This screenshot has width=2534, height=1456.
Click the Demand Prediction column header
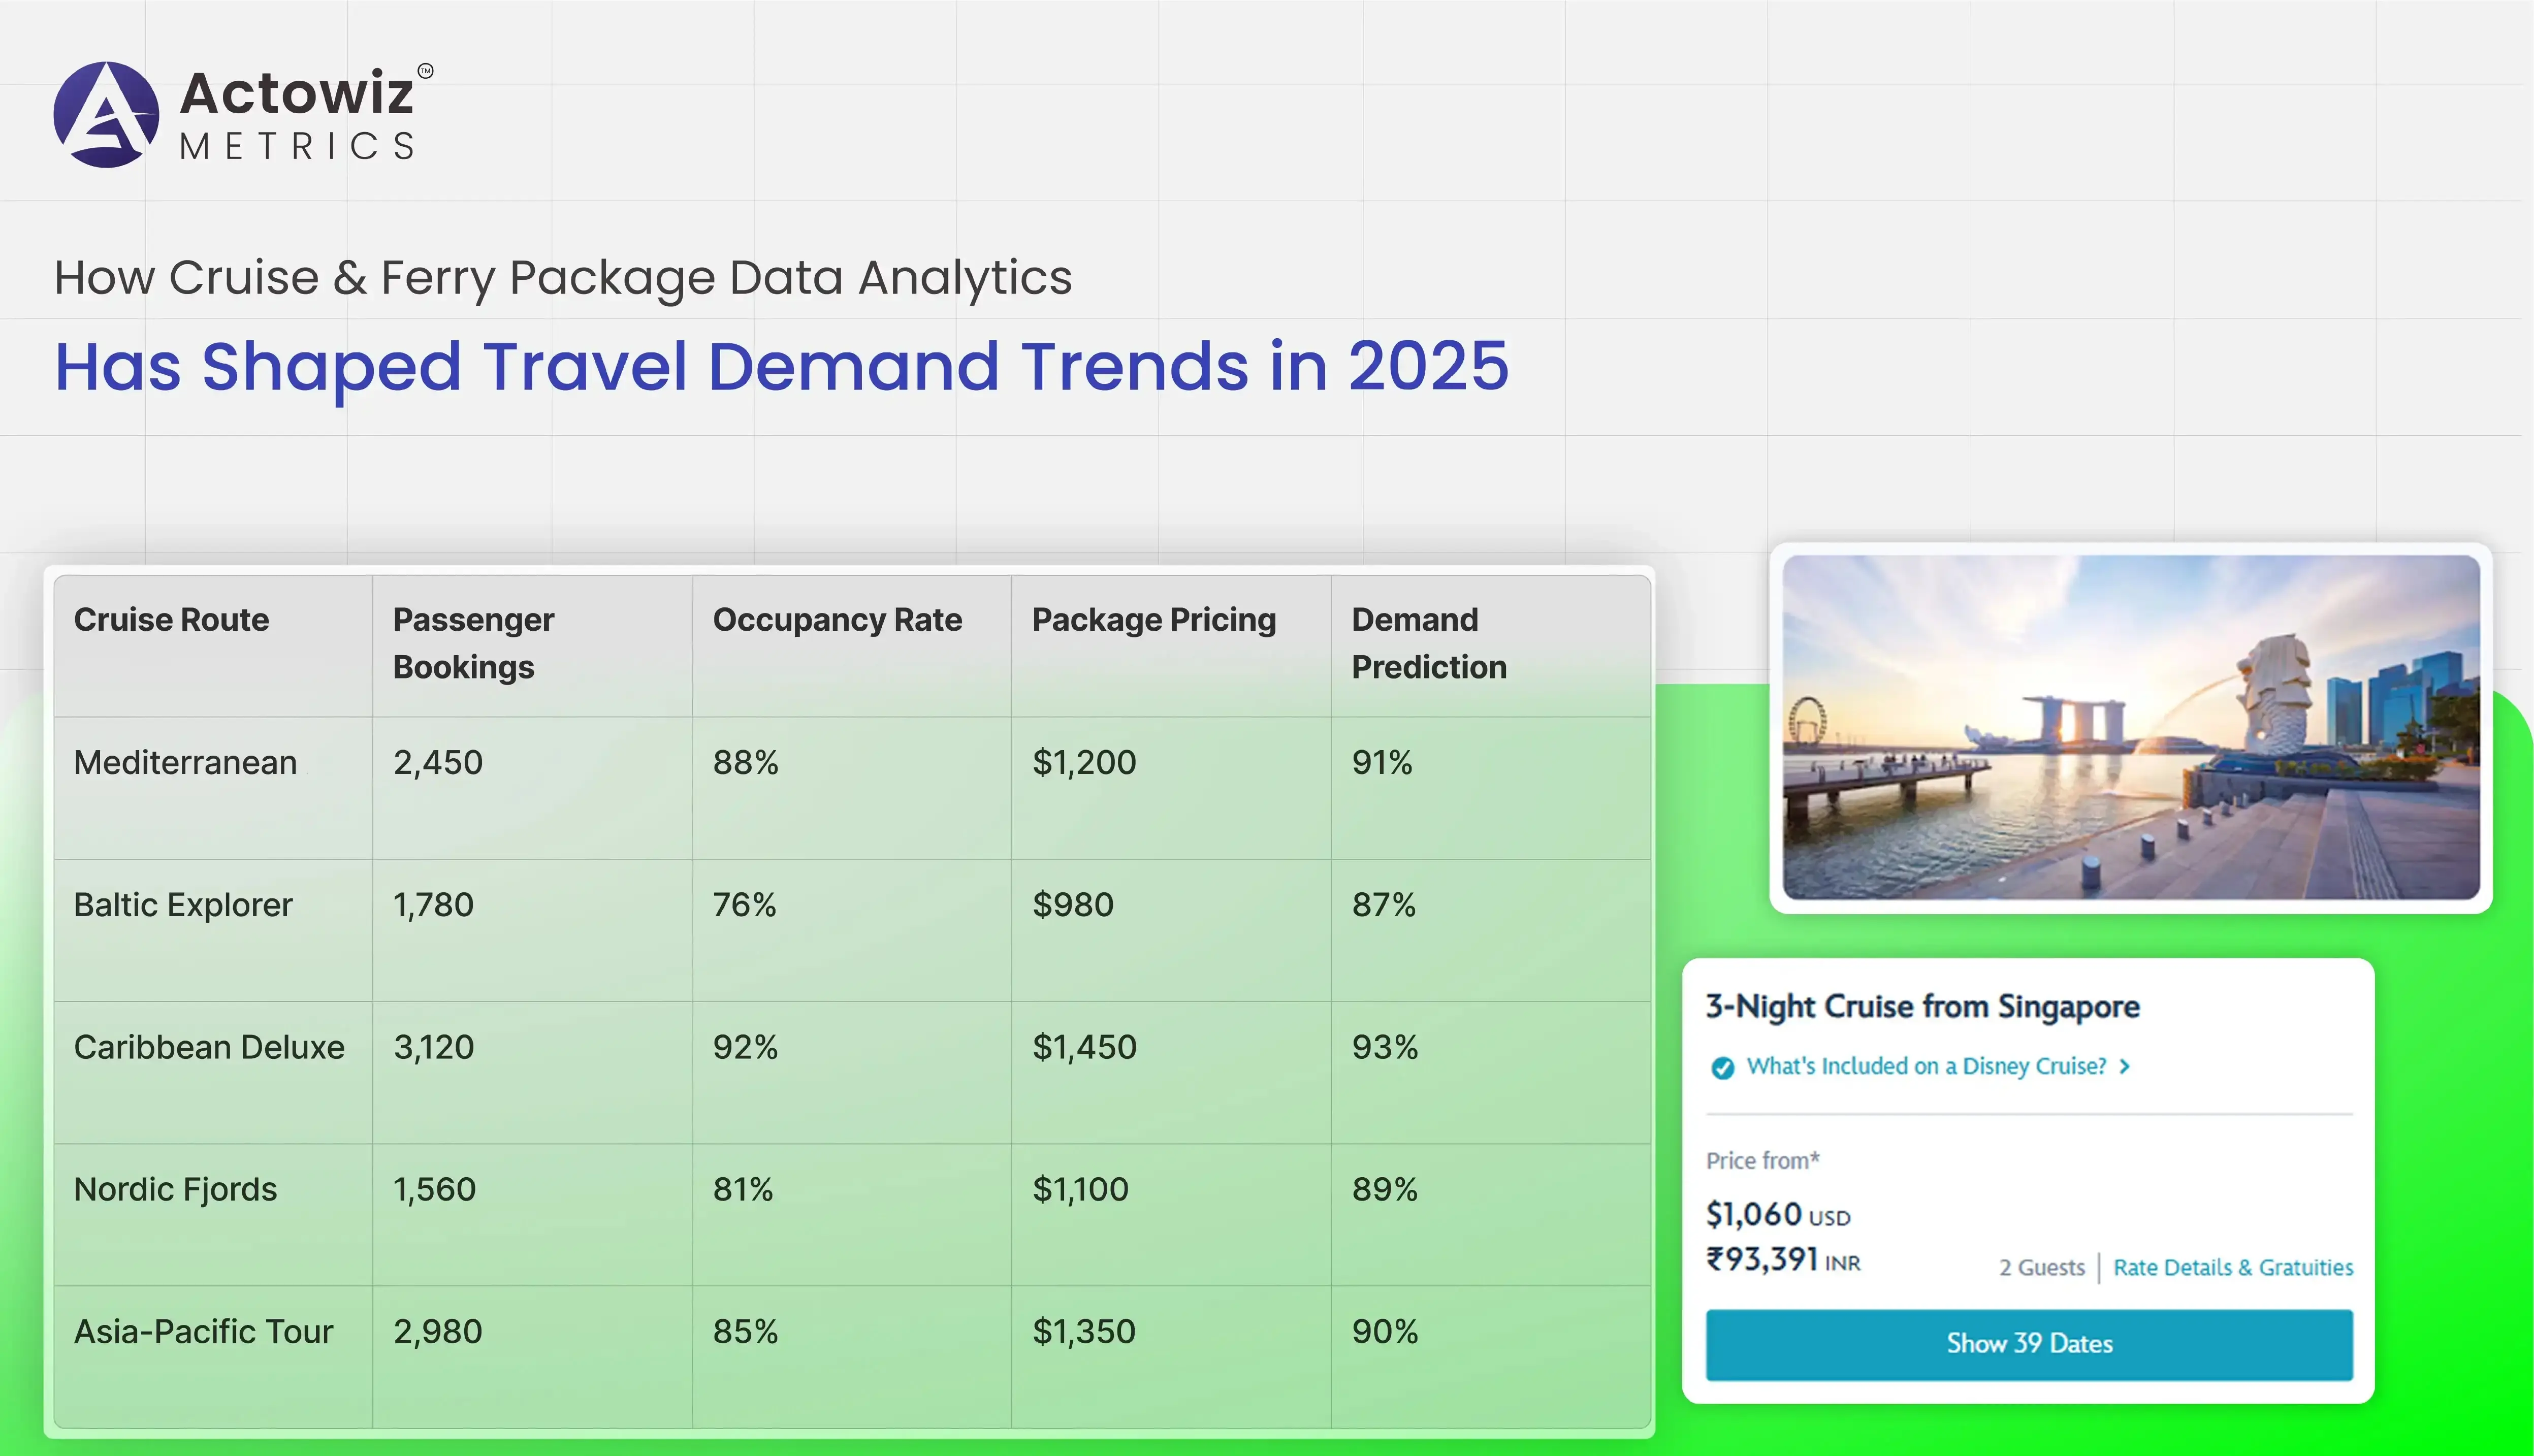pos(1428,643)
